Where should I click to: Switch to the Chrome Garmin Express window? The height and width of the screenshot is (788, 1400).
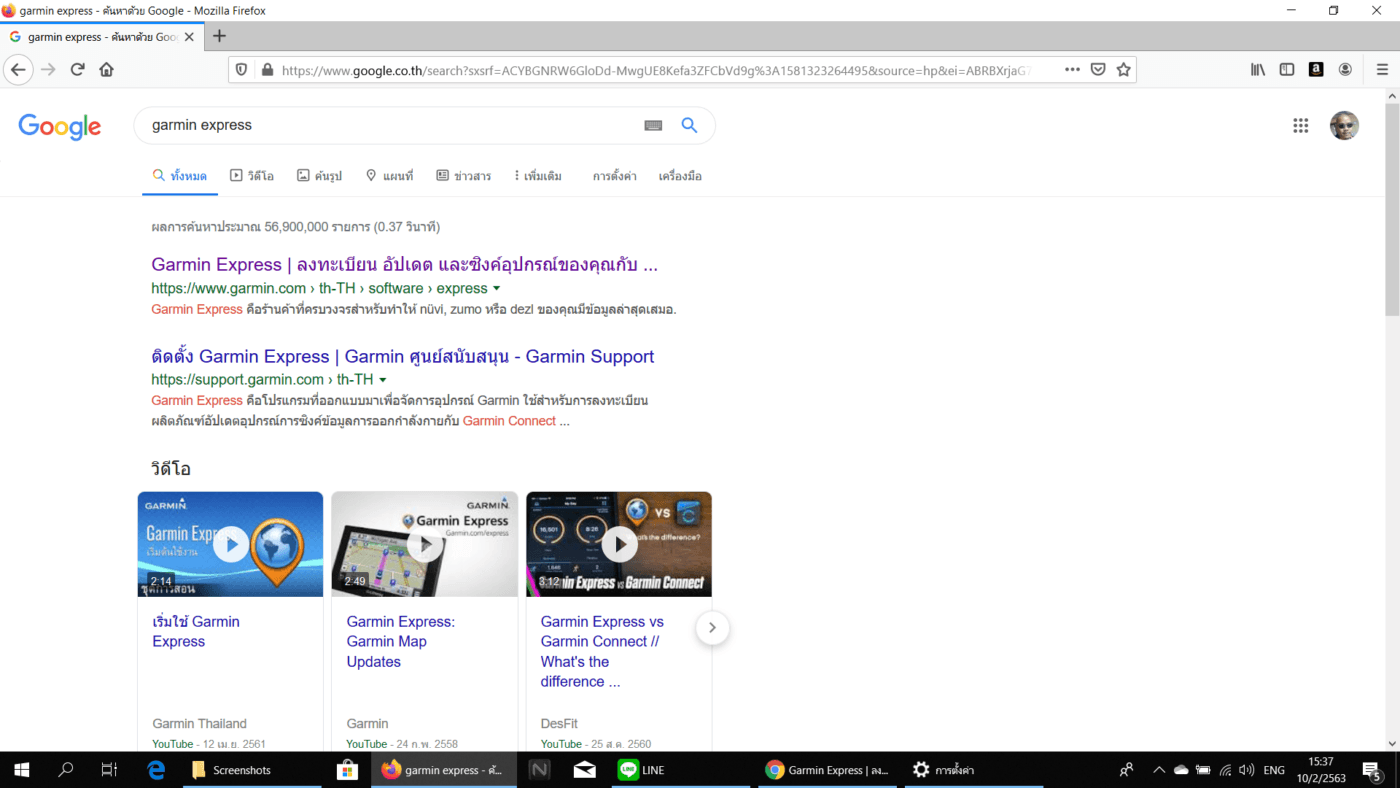826,770
